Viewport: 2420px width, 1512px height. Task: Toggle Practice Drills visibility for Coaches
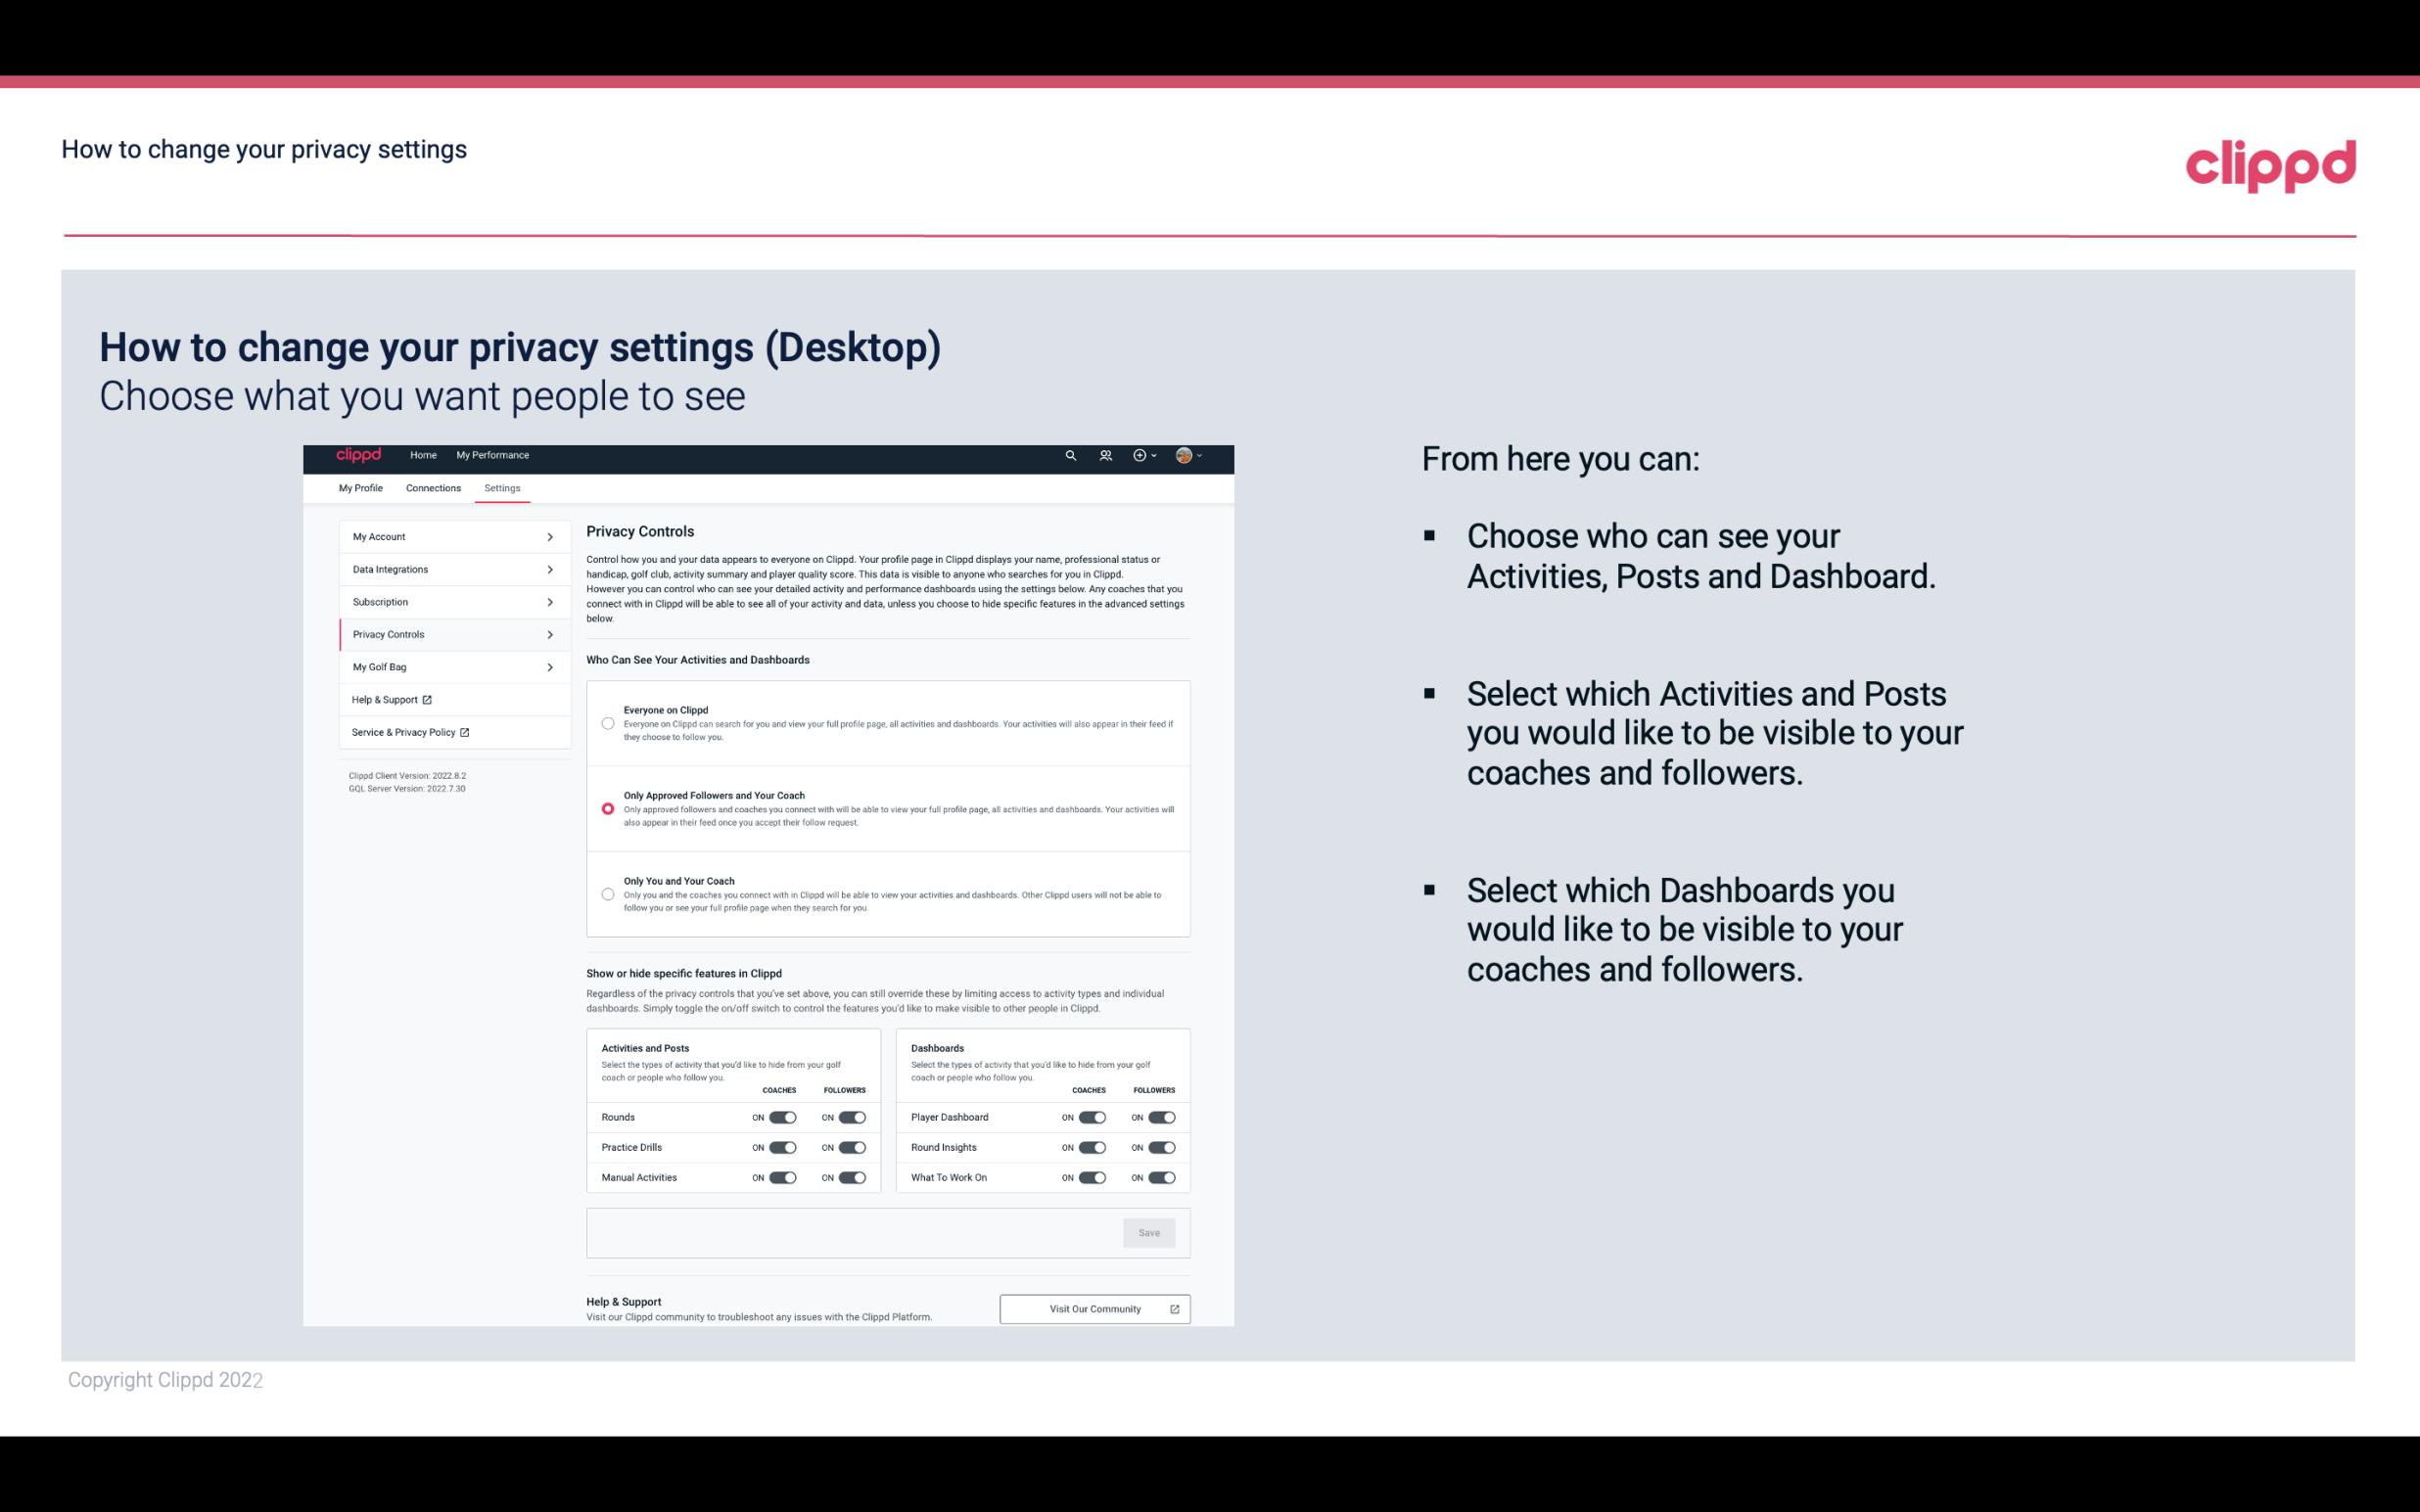[779, 1146]
